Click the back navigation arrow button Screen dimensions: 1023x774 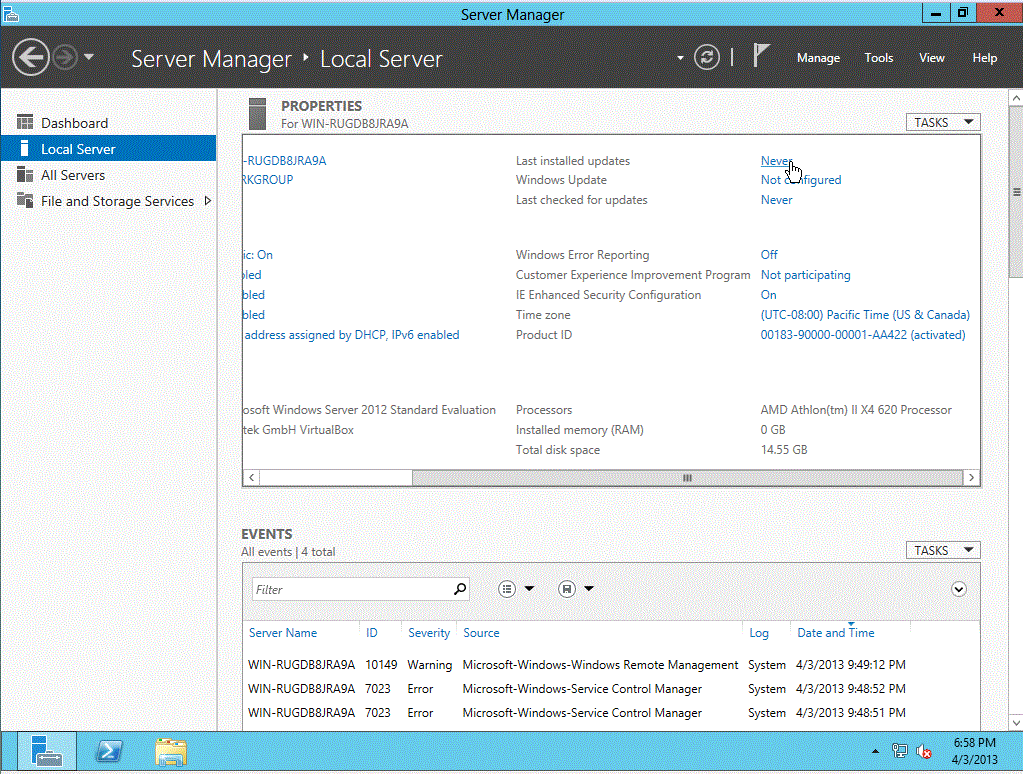[31, 57]
